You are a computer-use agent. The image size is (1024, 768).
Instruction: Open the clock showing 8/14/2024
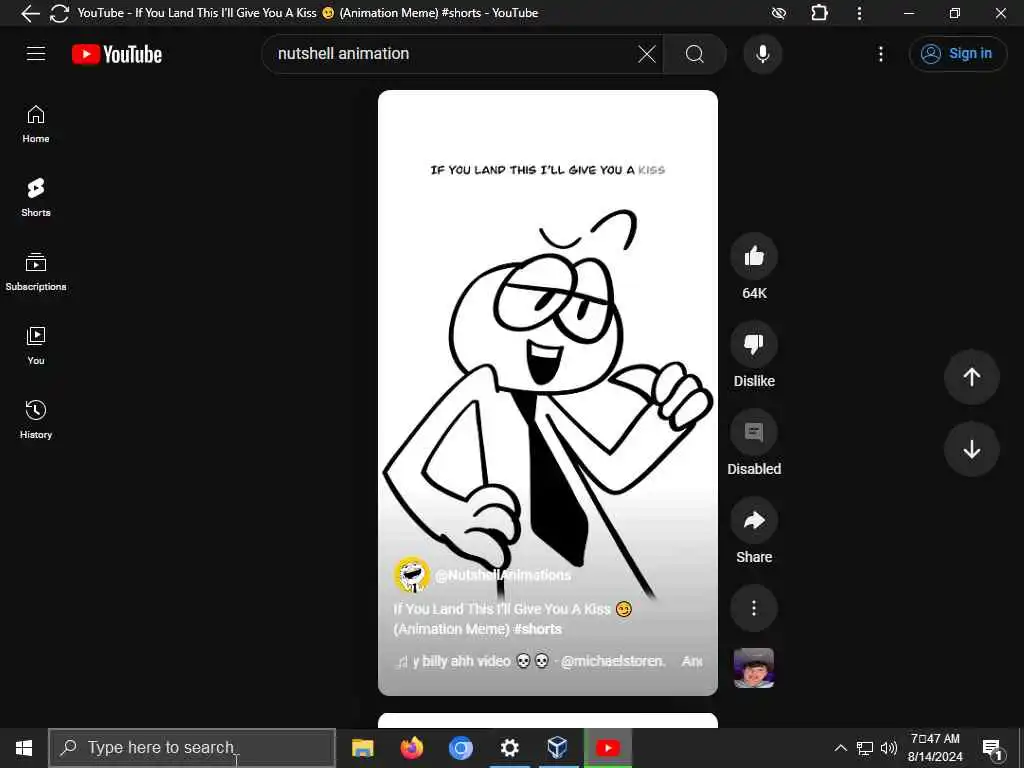935,748
